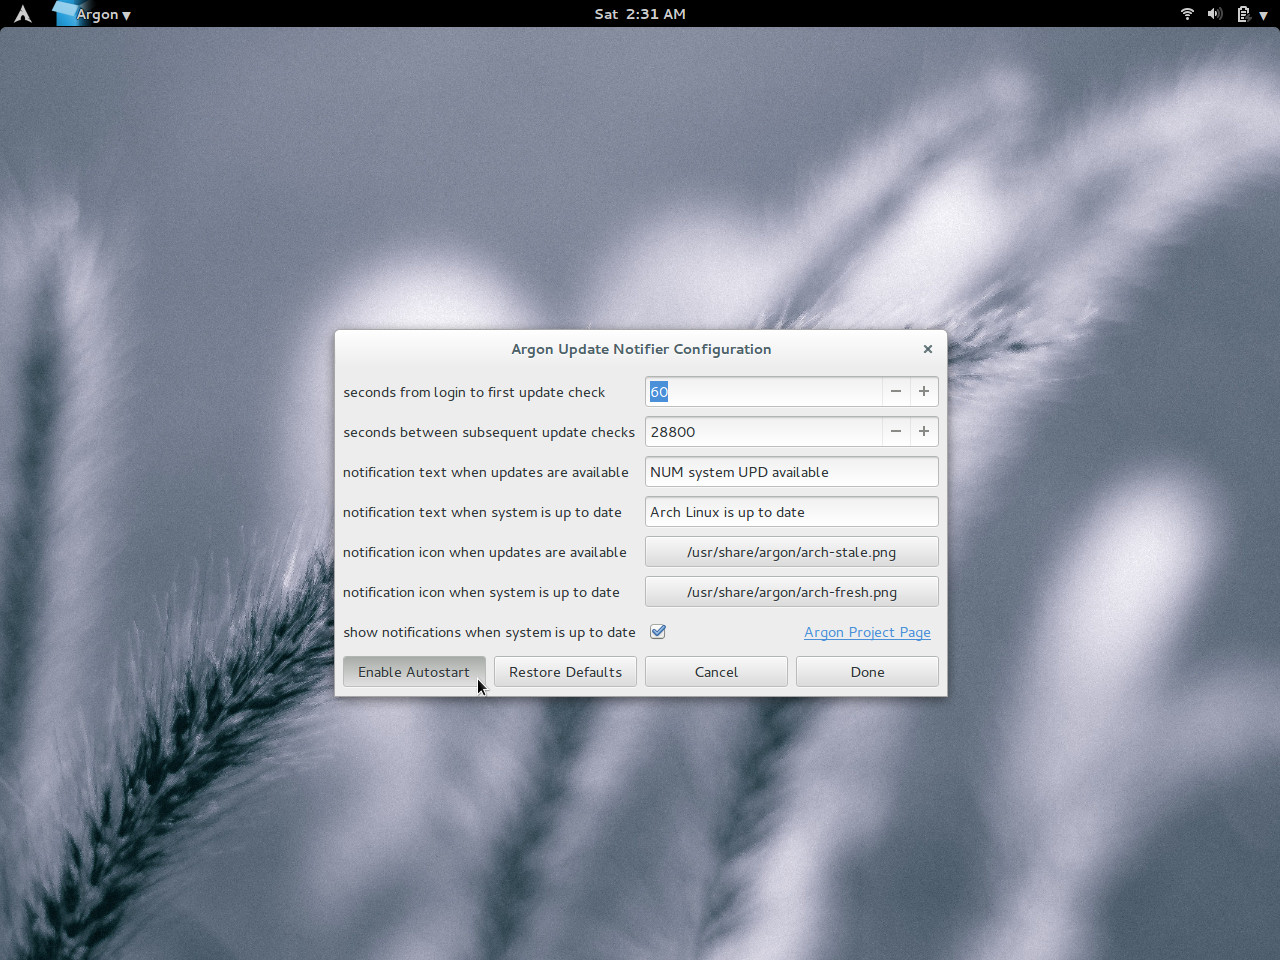1280x960 pixels.
Task: Choose file for arch-fresh.png icon
Action: coord(792,592)
